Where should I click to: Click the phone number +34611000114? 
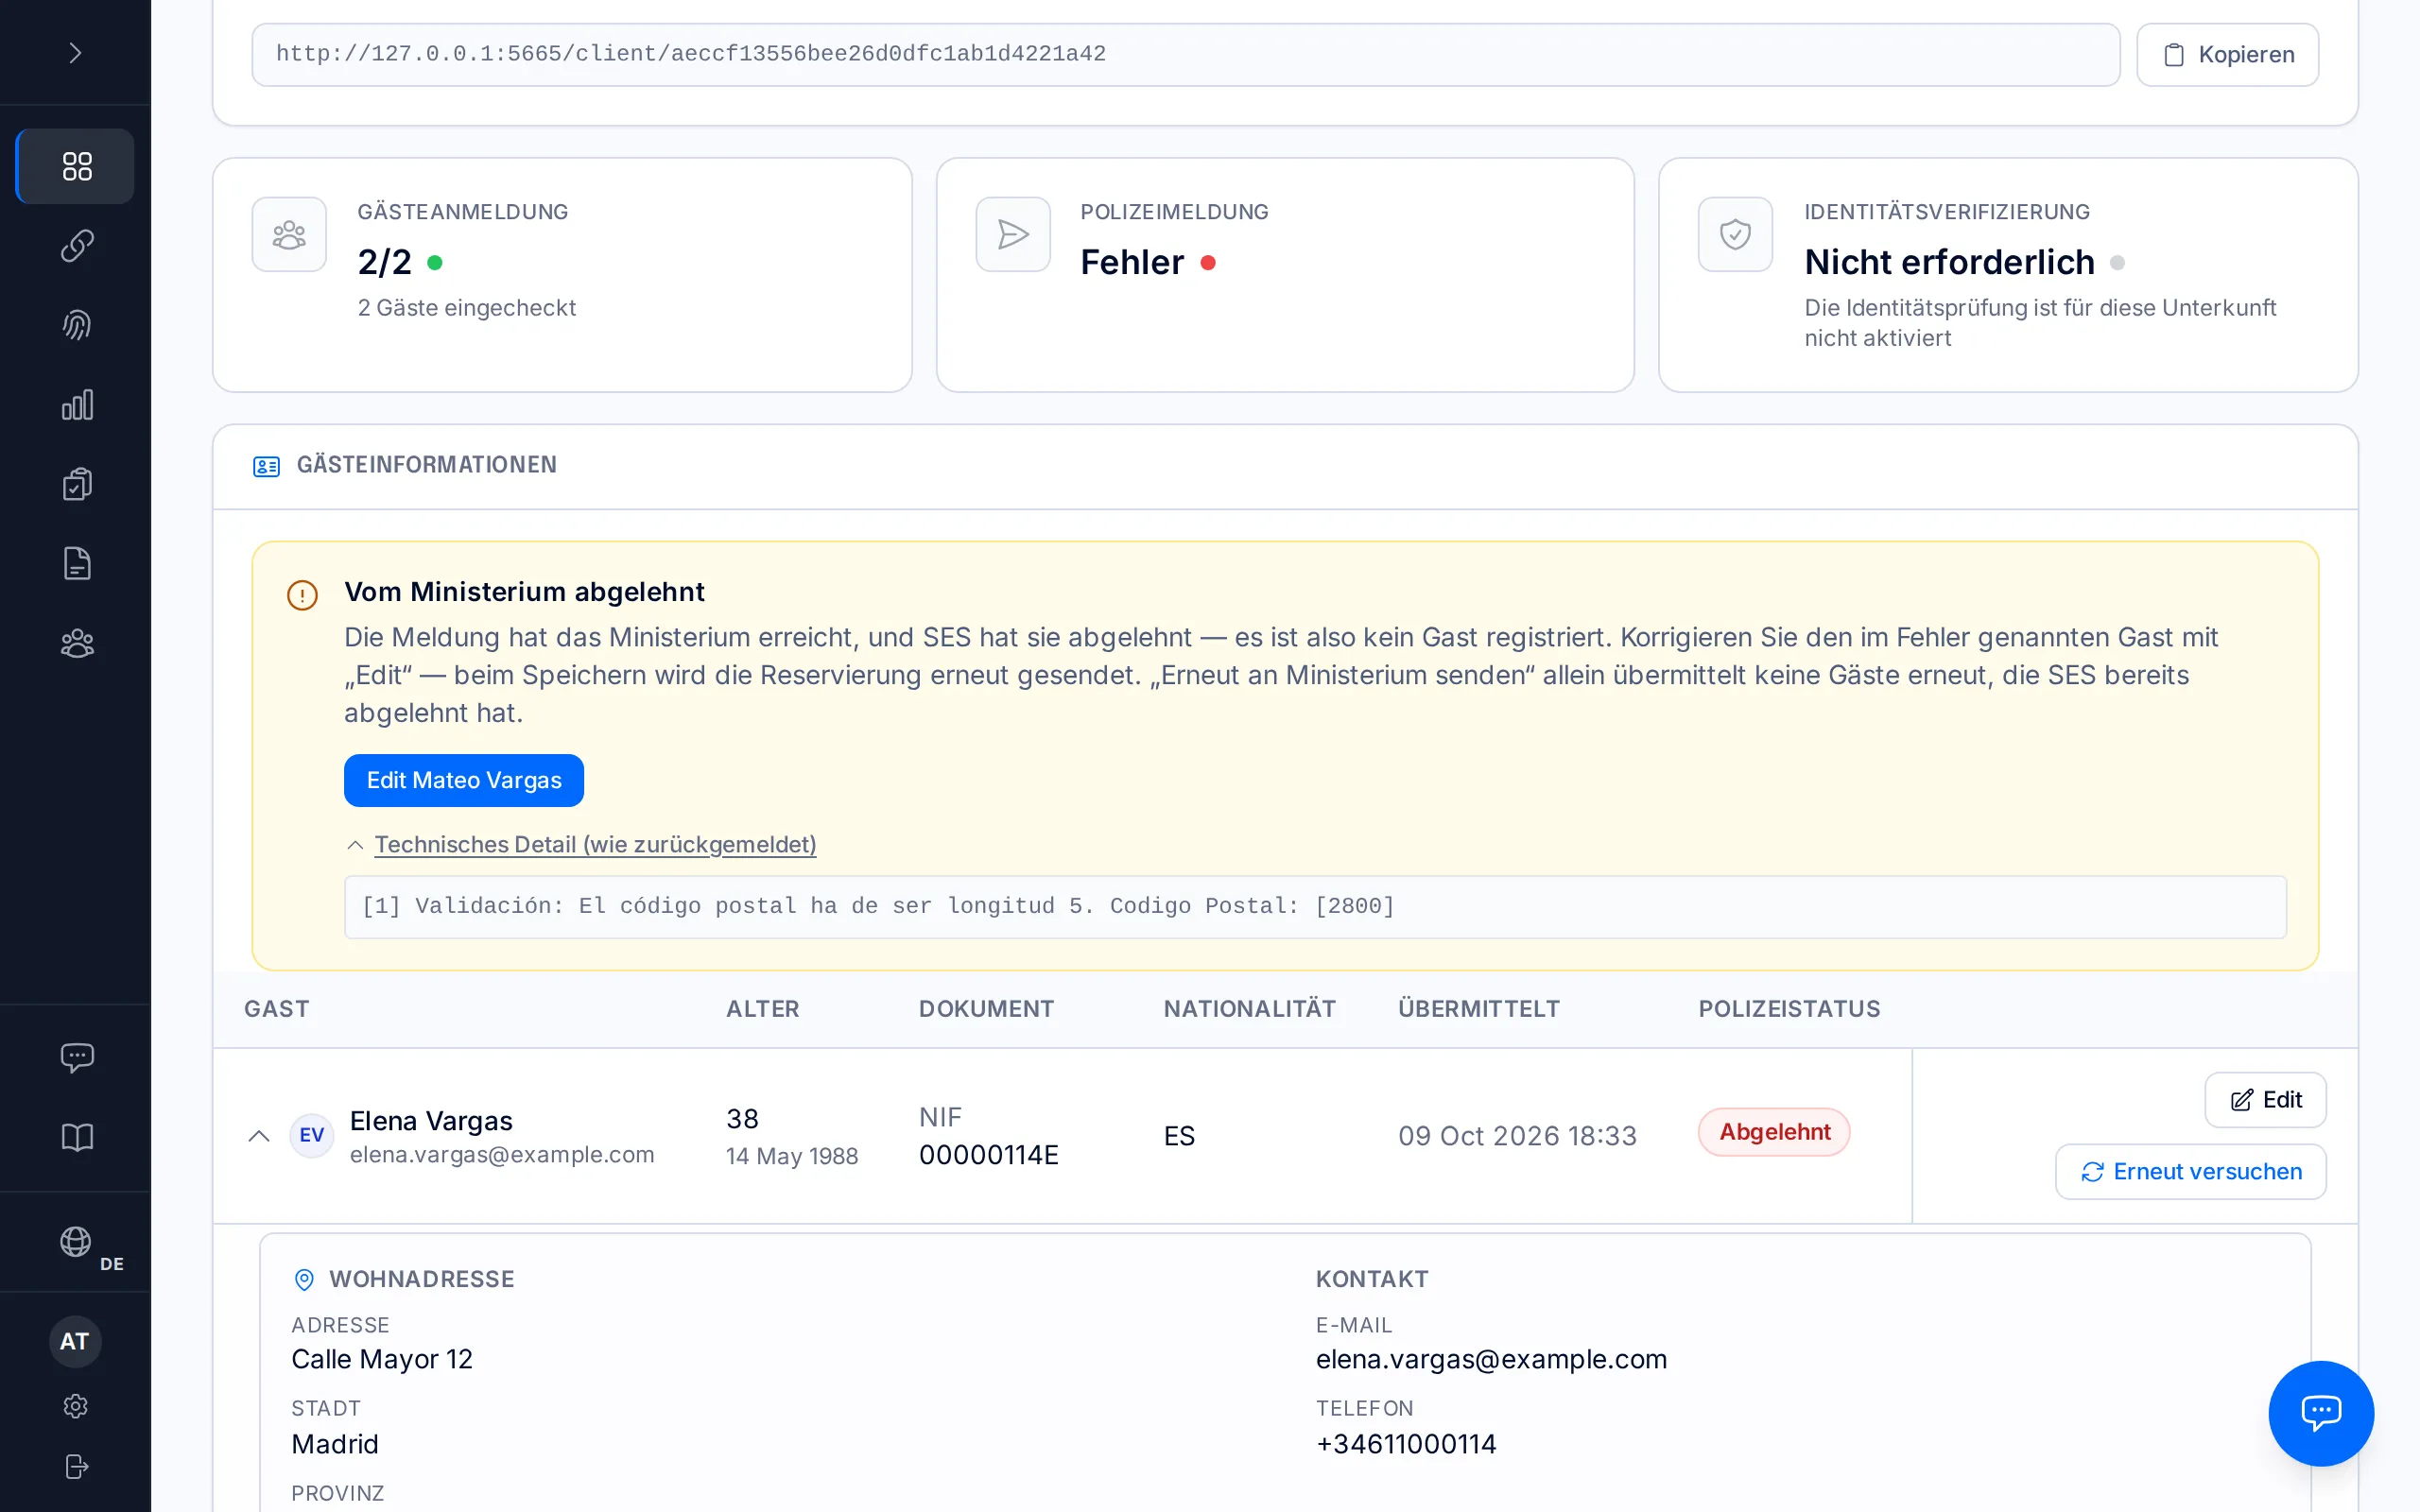point(1406,1444)
